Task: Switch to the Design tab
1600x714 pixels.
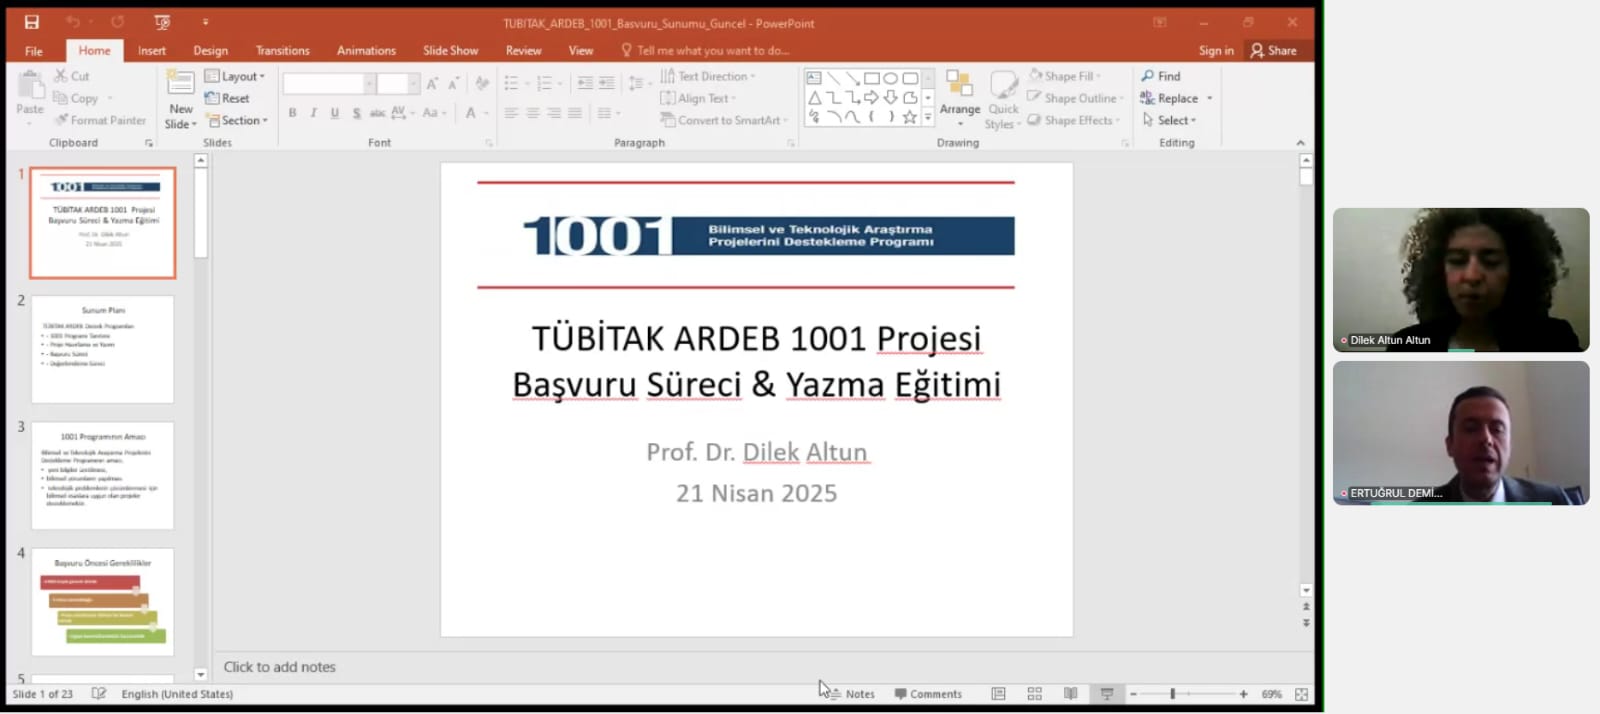Action: click(x=210, y=50)
